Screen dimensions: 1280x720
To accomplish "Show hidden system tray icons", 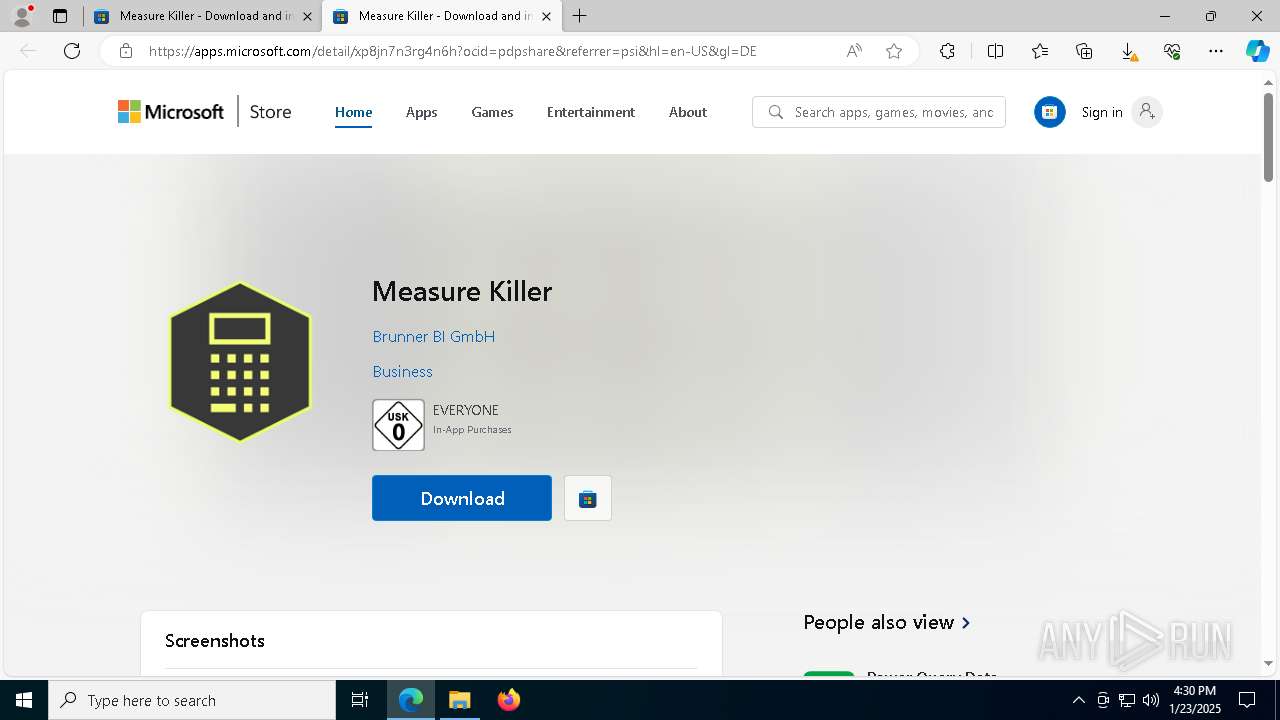I will click(x=1078, y=700).
